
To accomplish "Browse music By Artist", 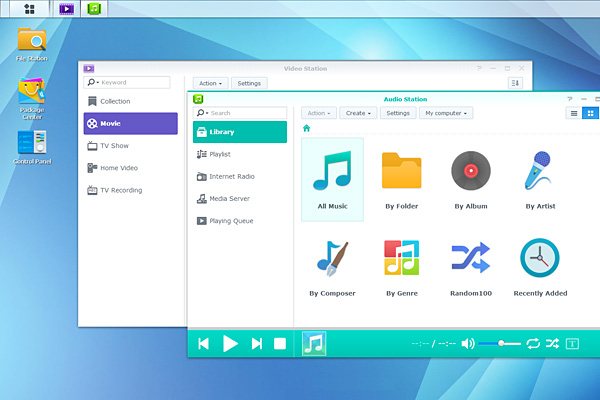I will click(x=540, y=178).
